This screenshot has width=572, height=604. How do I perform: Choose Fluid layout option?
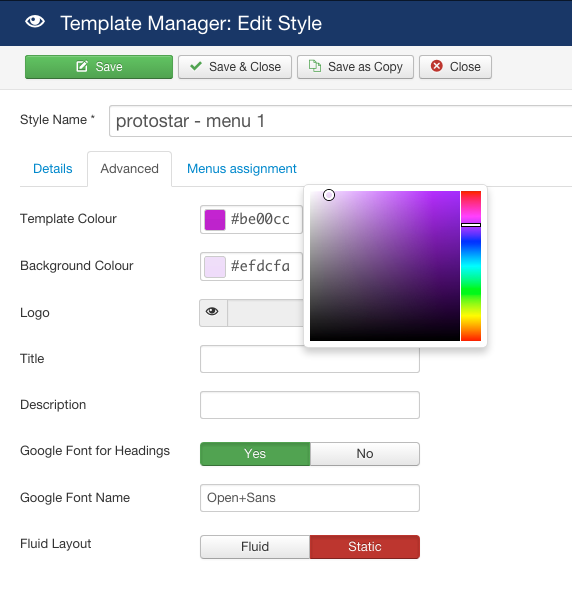[255, 547]
